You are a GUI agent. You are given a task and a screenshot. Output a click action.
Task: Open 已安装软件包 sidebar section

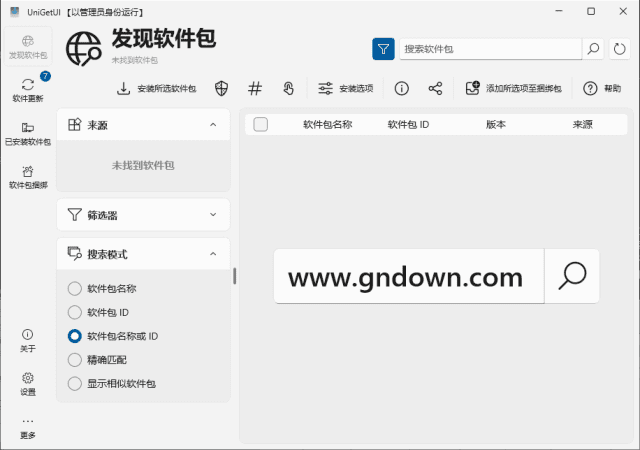click(28, 134)
